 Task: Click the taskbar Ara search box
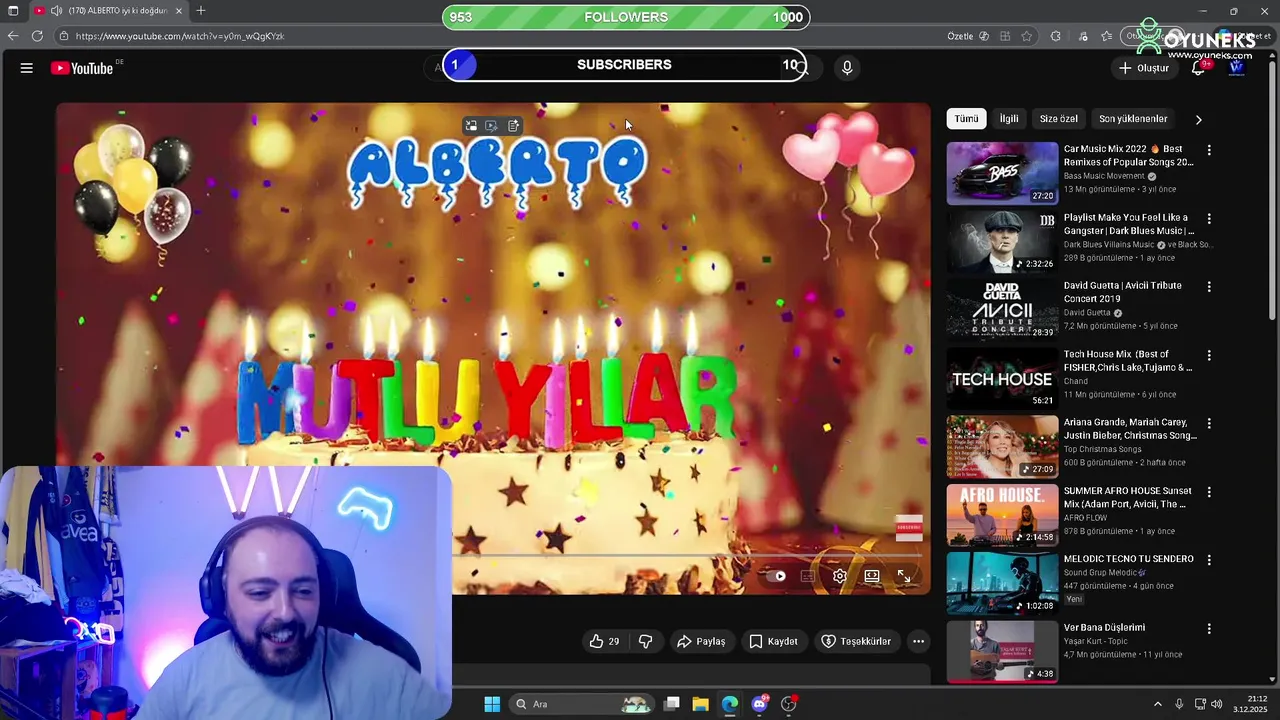pyautogui.click(x=582, y=704)
